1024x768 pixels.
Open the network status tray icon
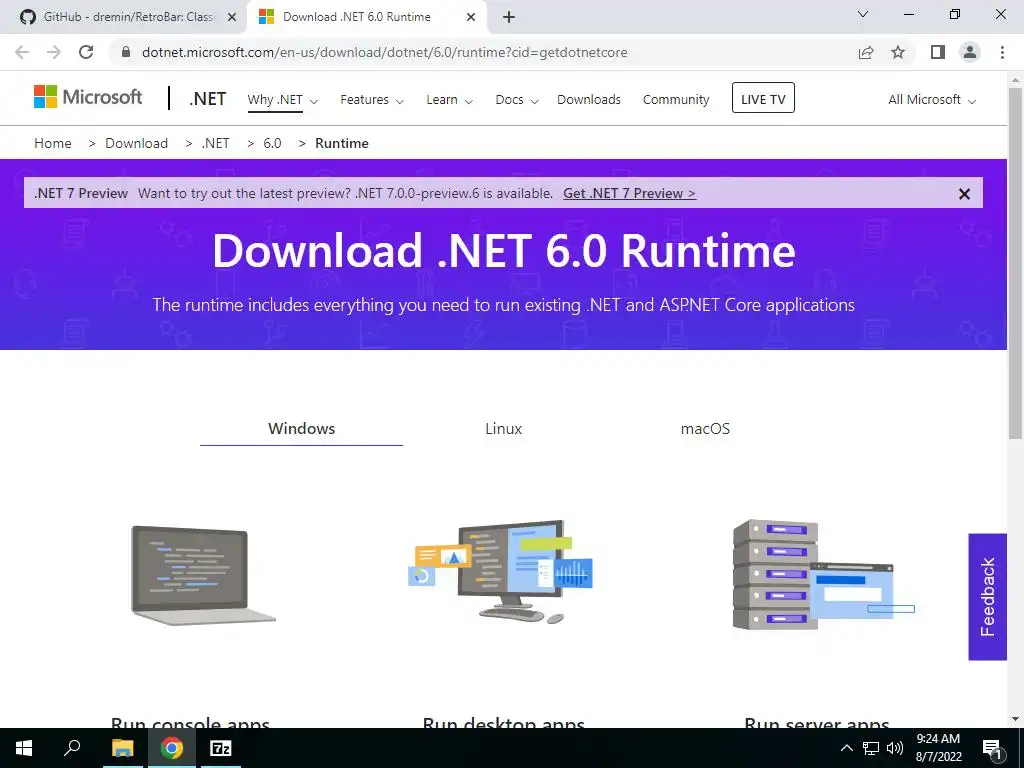click(x=871, y=748)
